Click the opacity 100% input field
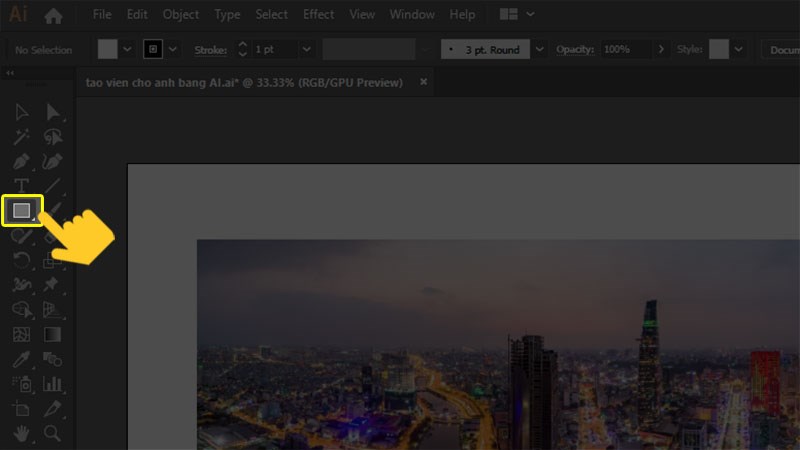 pyautogui.click(x=625, y=49)
